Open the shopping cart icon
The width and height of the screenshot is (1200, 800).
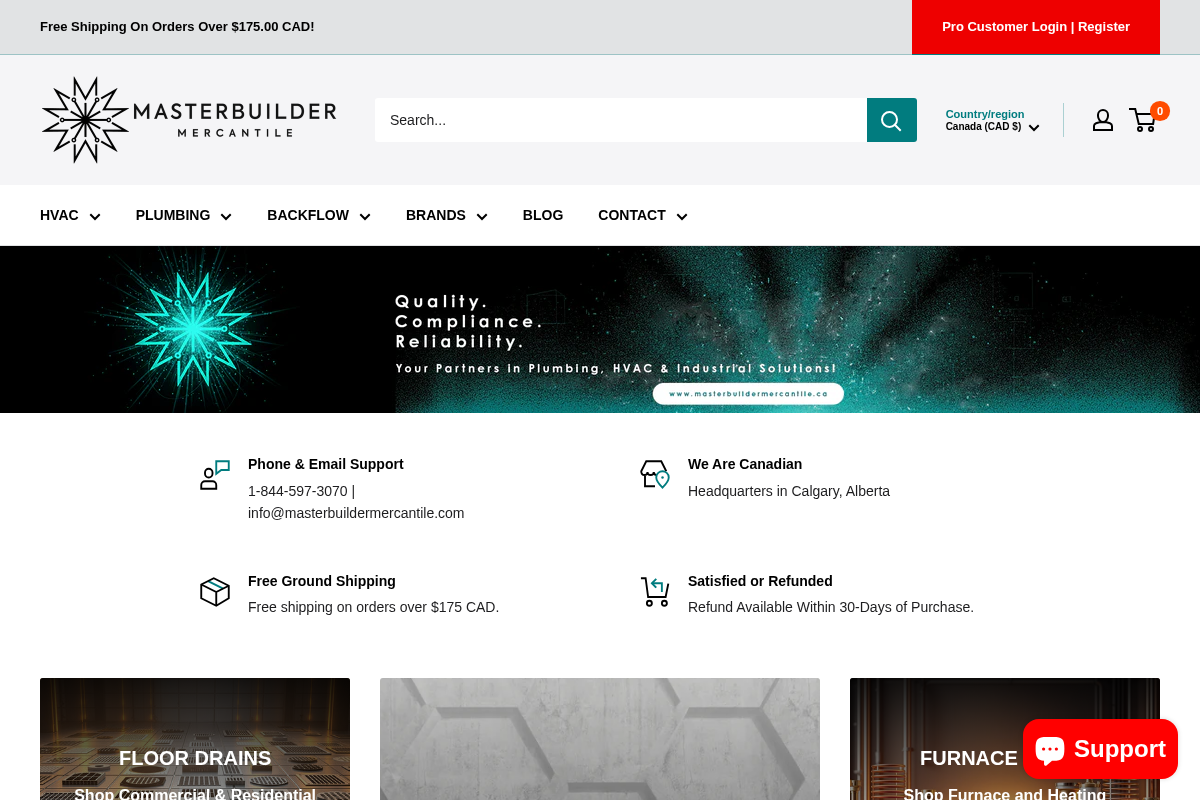click(x=1143, y=120)
